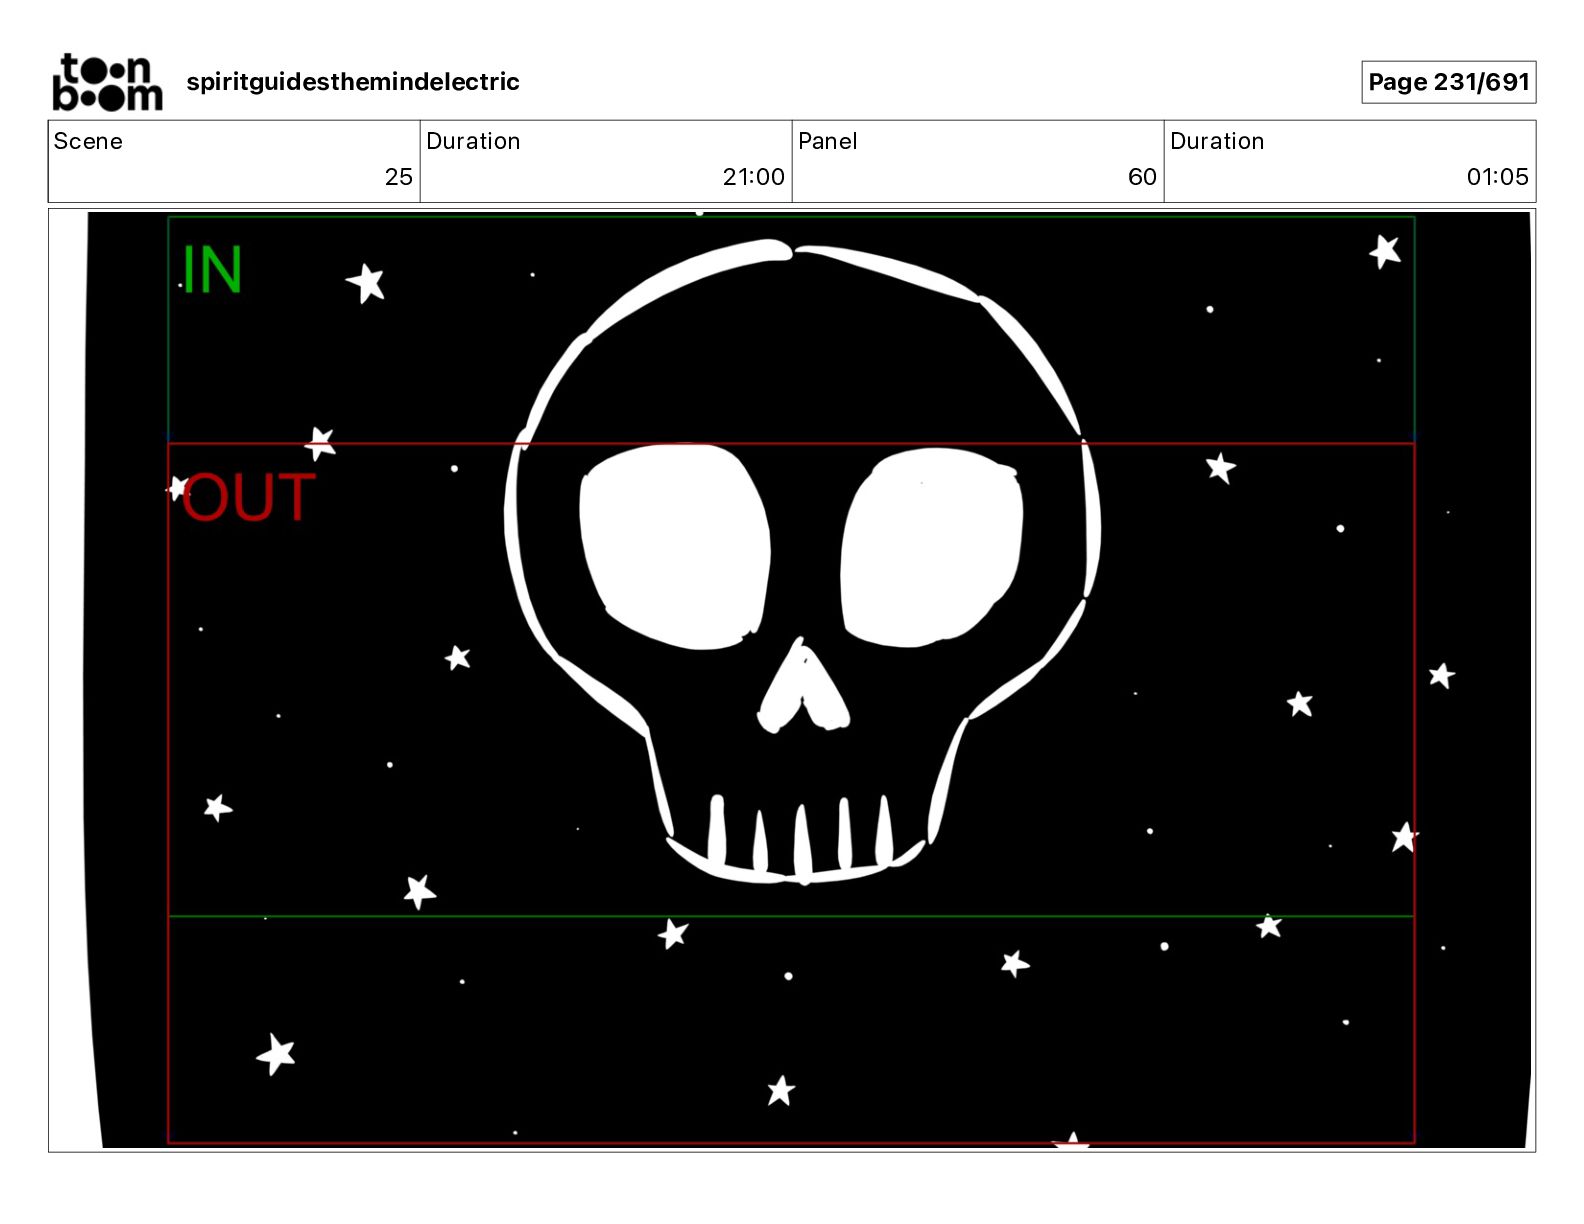Click the Duration label next to Panel
The height and width of the screenshot is (1224, 1584).
(x=1217, y=141)
